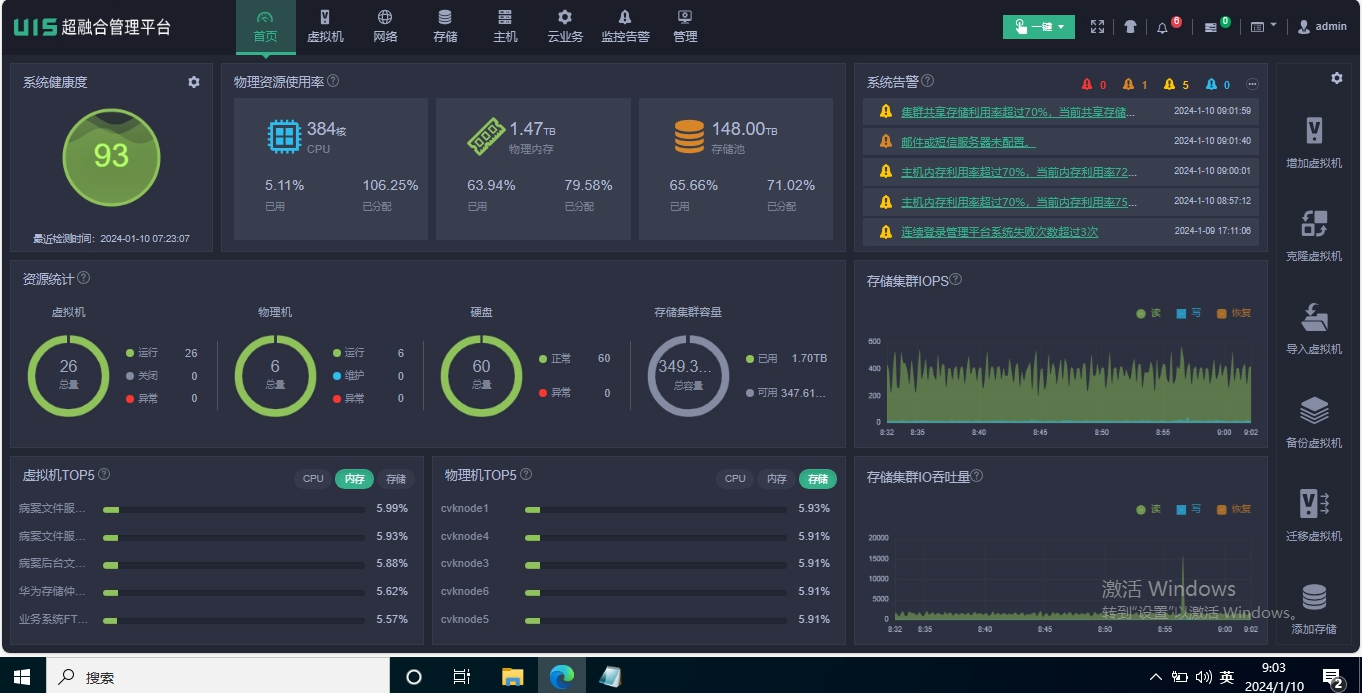Open alarm 连续登录管理平台失败次数超过3次
This screenshot has width=1362, height=693.
point(999,232)
